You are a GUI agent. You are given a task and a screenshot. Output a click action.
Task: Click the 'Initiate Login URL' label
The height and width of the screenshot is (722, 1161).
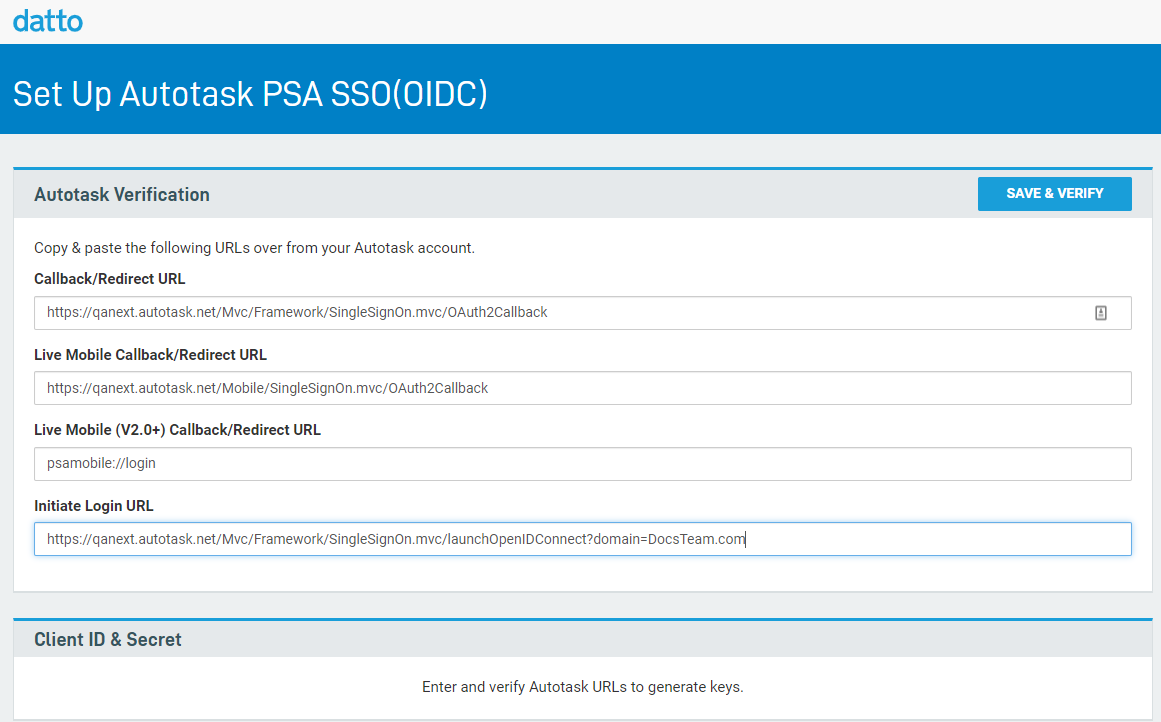coord(93,506)
